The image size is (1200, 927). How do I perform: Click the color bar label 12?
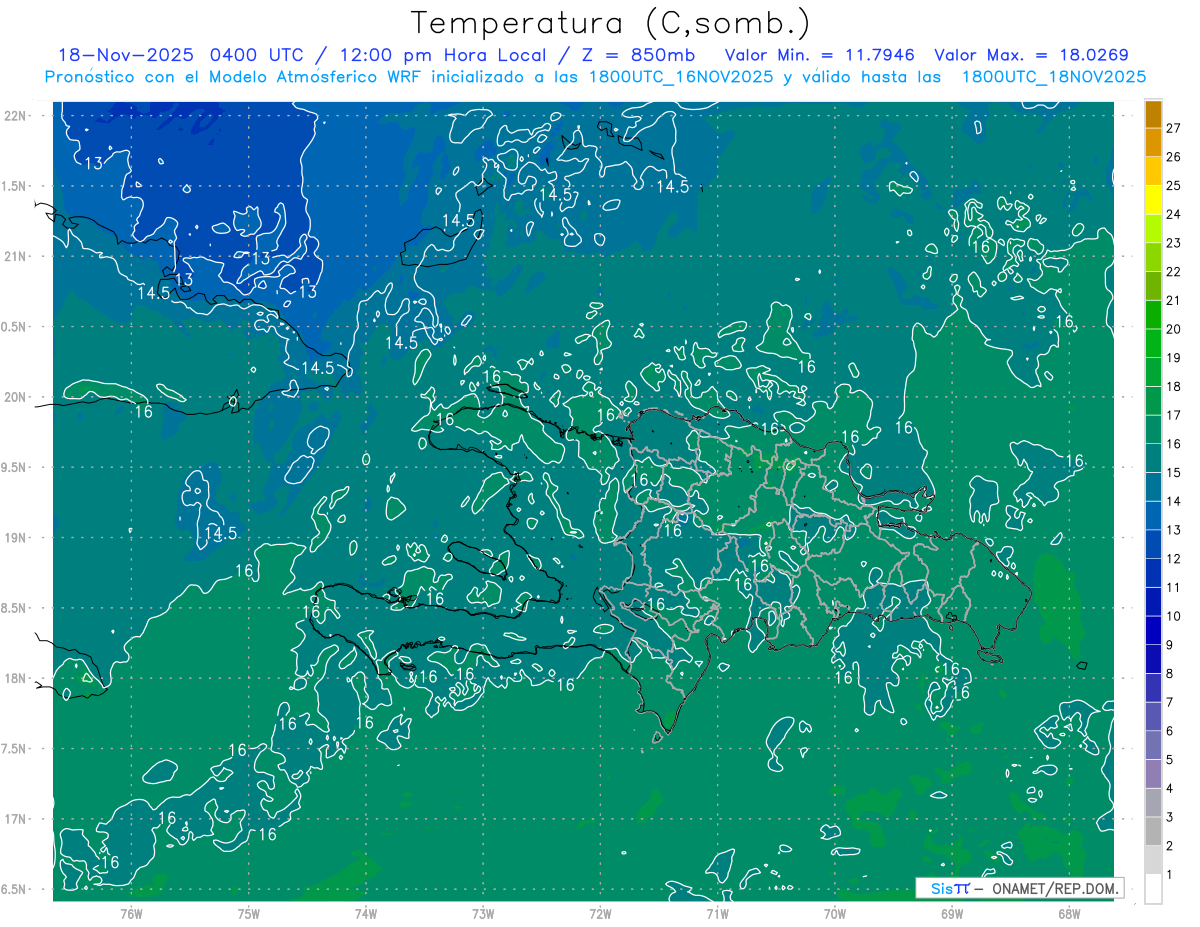pyautogui.click(x=1174, y=559)
